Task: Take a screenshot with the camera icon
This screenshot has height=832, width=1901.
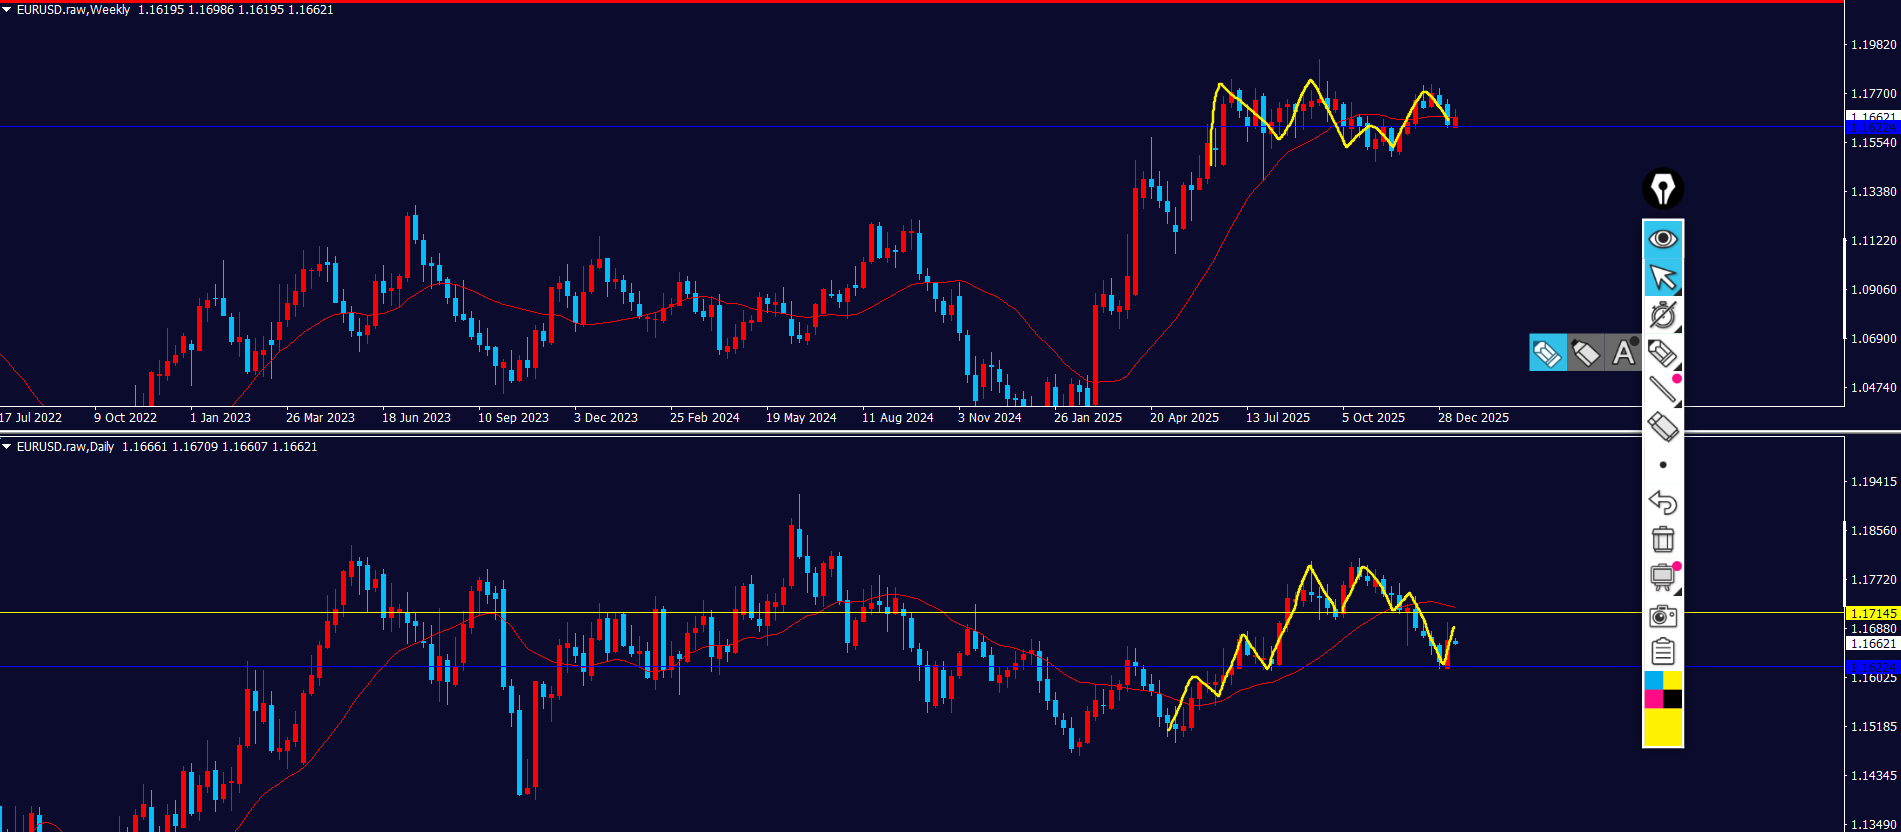Action: pos(1663,616)
